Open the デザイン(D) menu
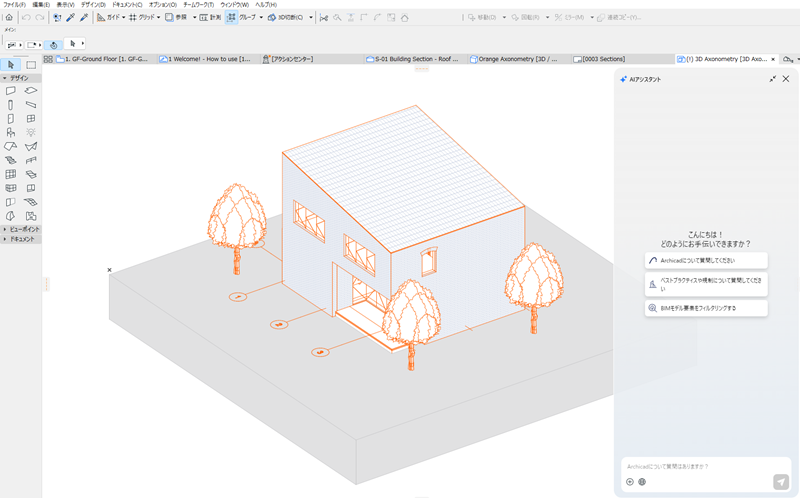 point(93,5)
